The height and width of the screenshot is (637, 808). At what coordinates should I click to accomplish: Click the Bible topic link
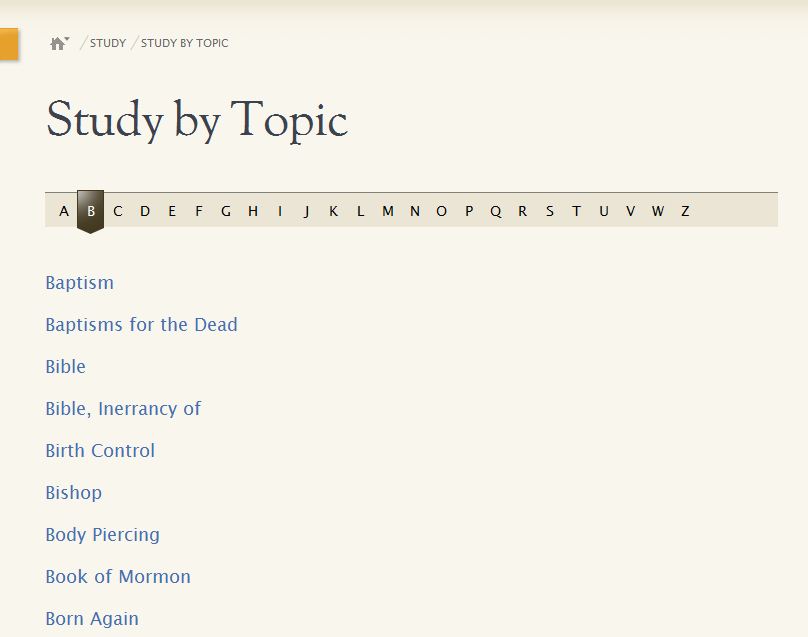point(66,367)
